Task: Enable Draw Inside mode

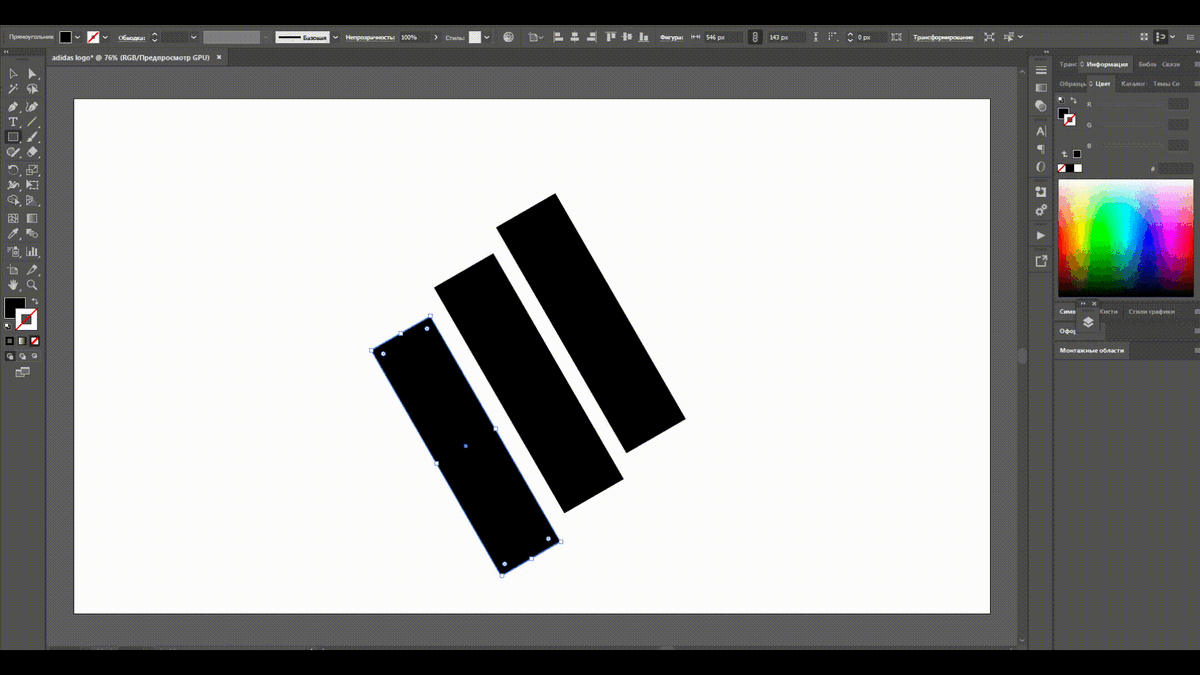Action: (34, 356)
